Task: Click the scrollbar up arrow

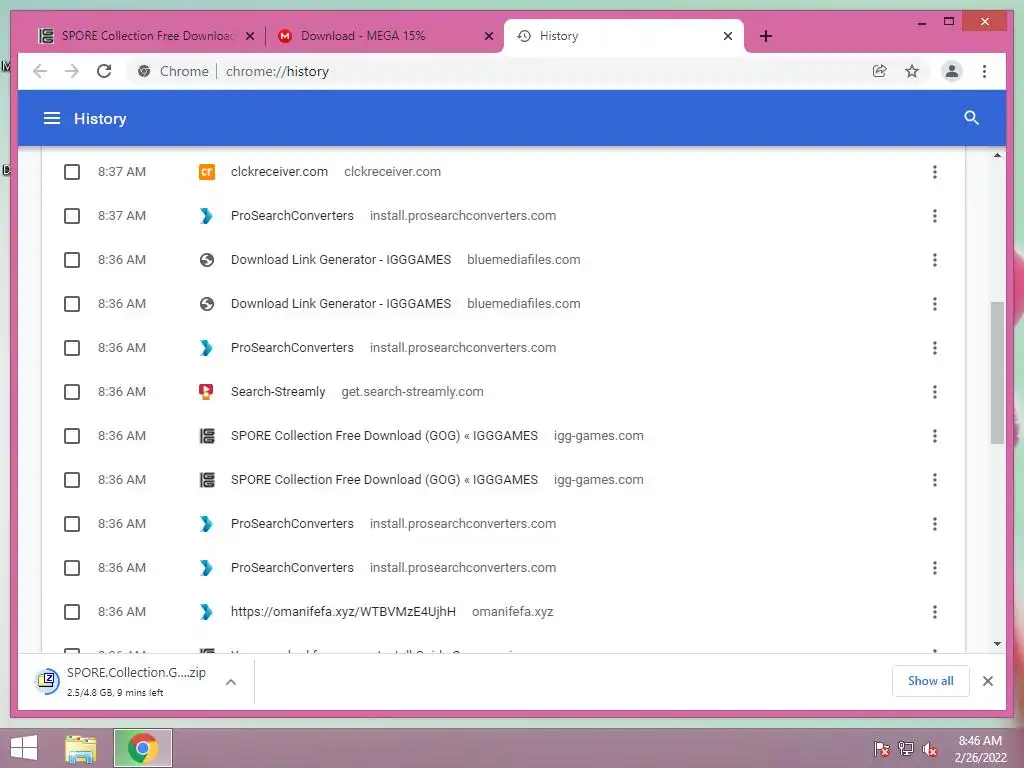Action: (x=997, y=155)
